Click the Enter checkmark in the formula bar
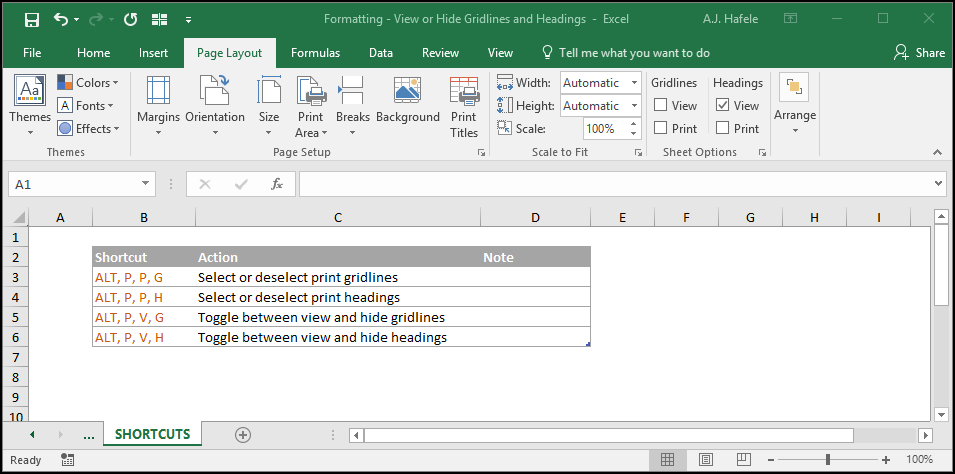955x474 pixels. pyautogui.click(x=241, y=184)
